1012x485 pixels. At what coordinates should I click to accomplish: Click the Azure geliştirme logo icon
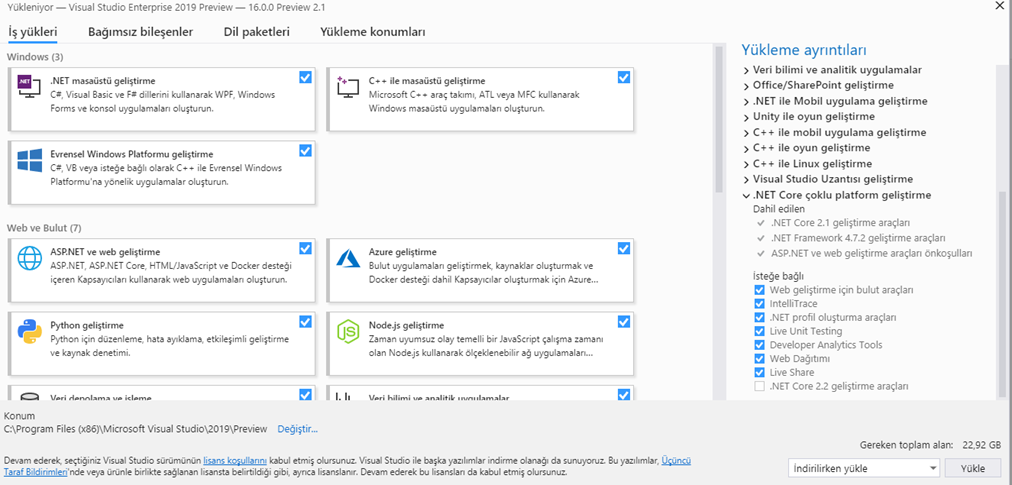pos(348,257)
